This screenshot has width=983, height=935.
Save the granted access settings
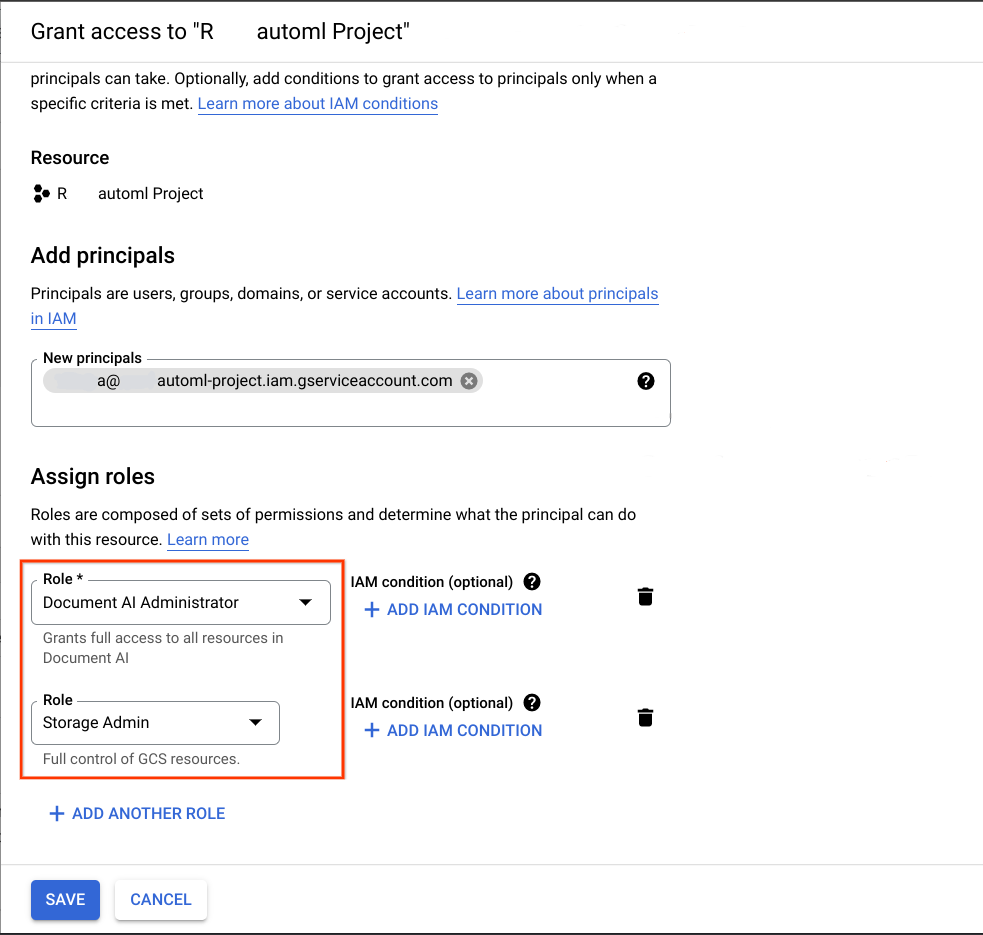[x=65, y=900]
